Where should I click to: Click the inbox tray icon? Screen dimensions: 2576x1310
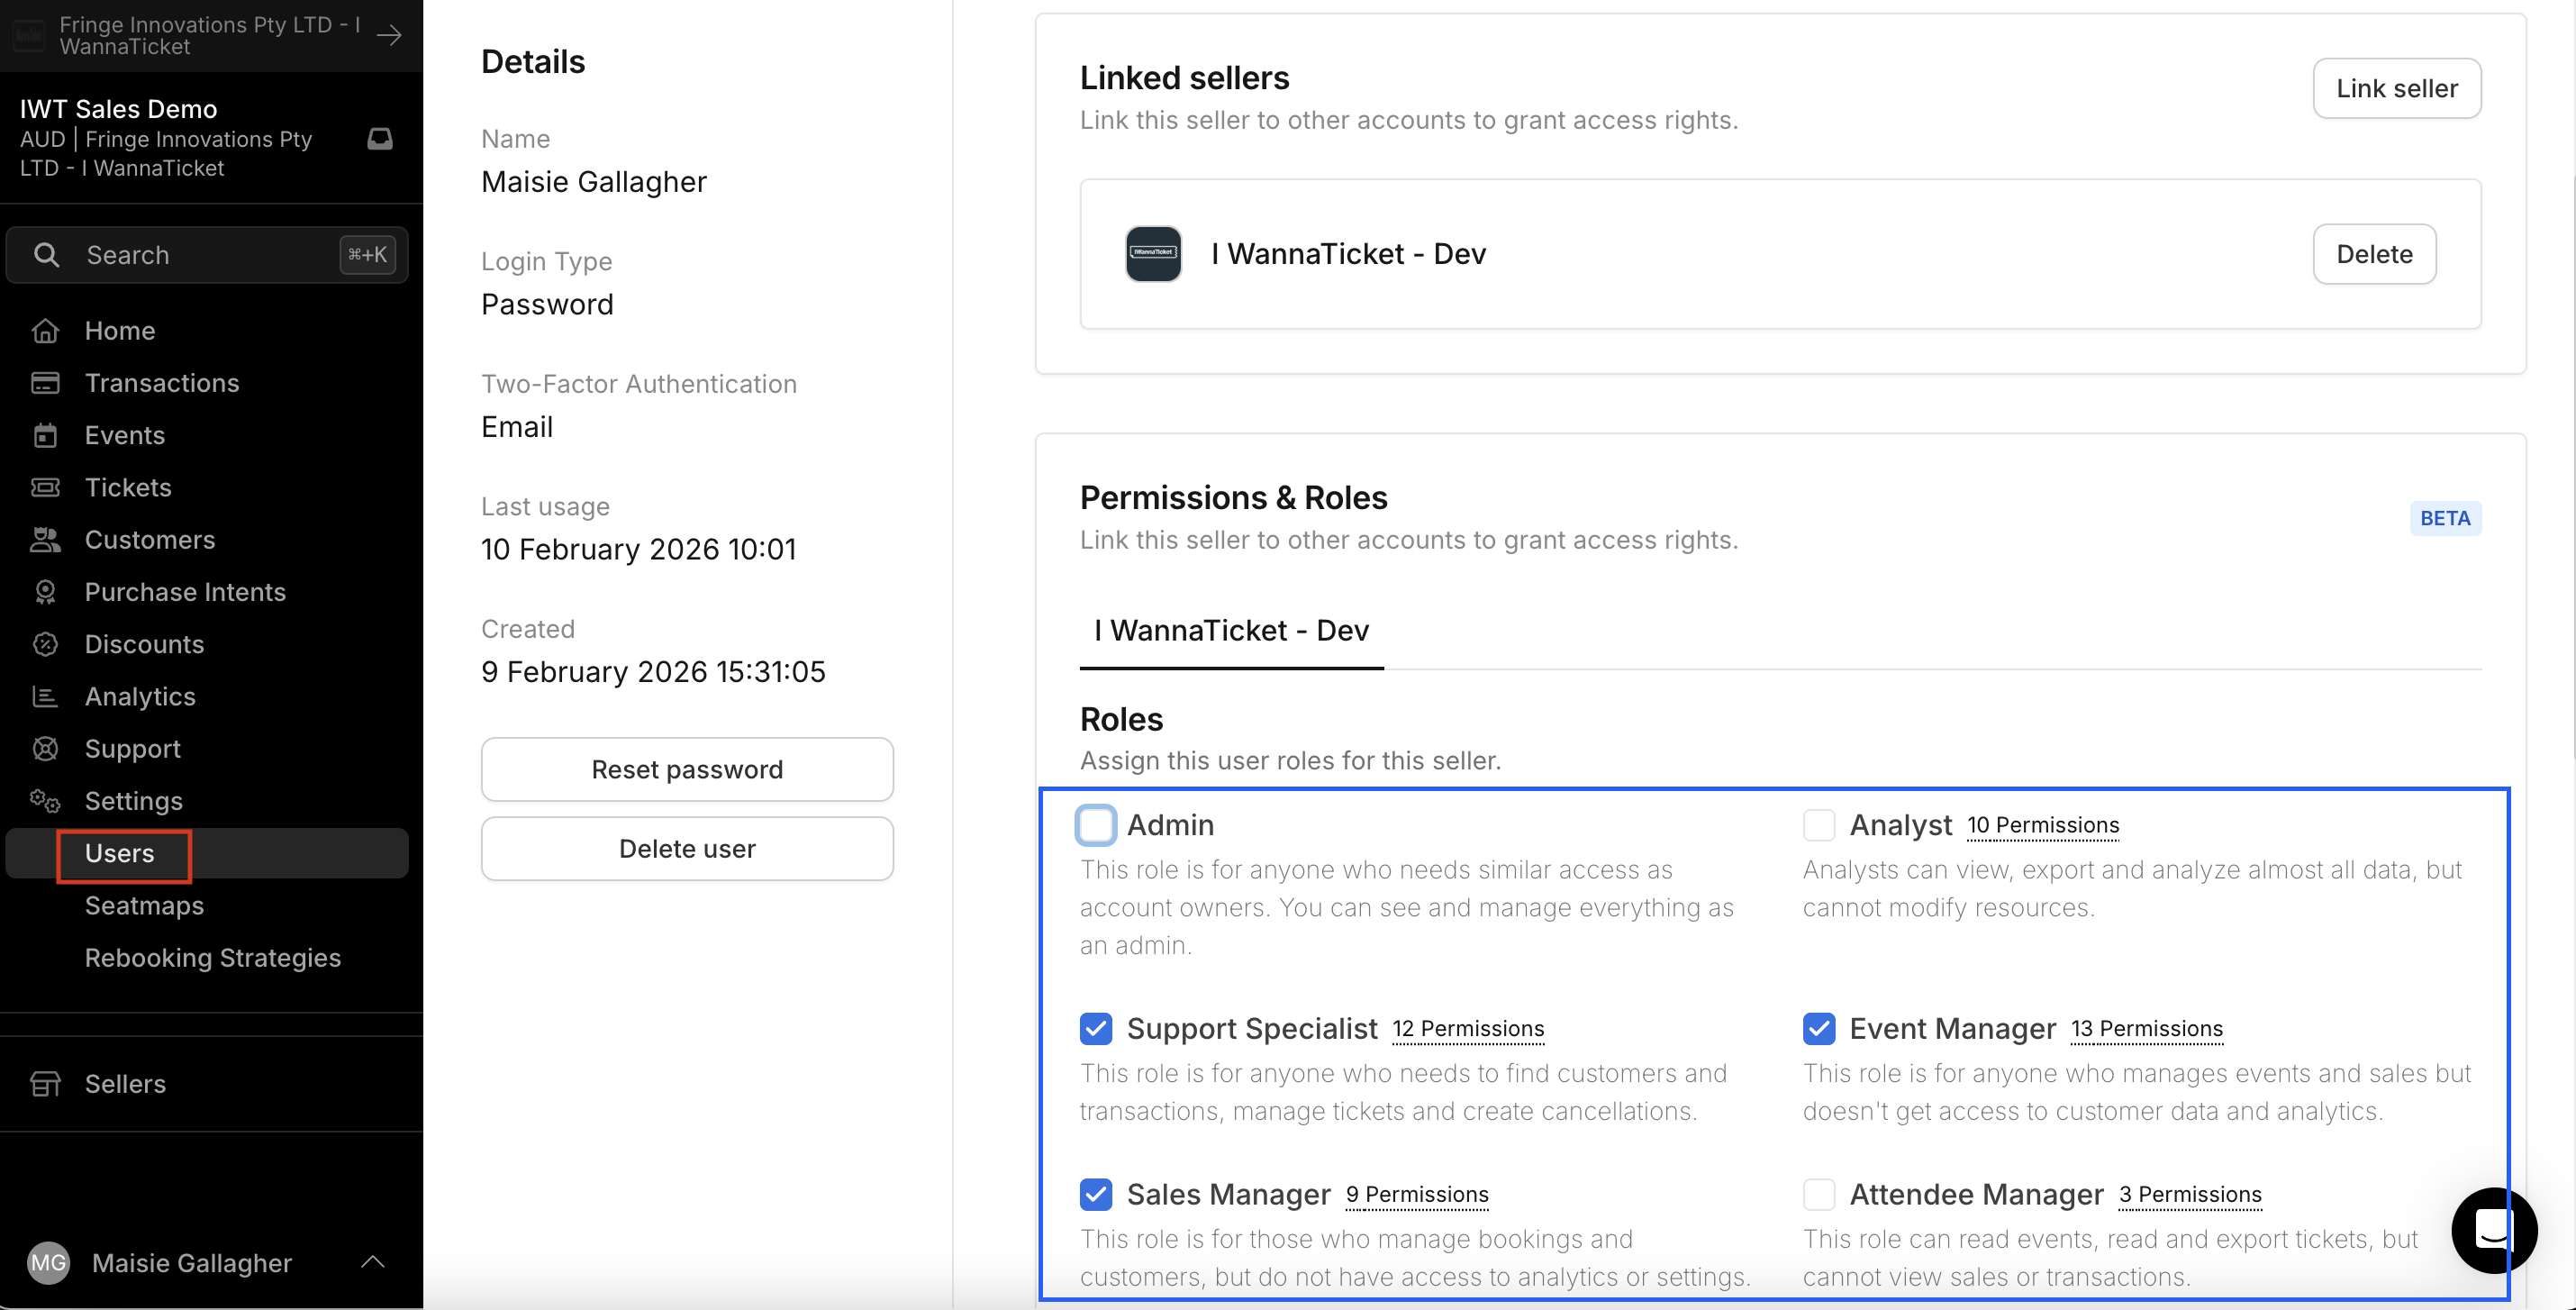point(380,138)
